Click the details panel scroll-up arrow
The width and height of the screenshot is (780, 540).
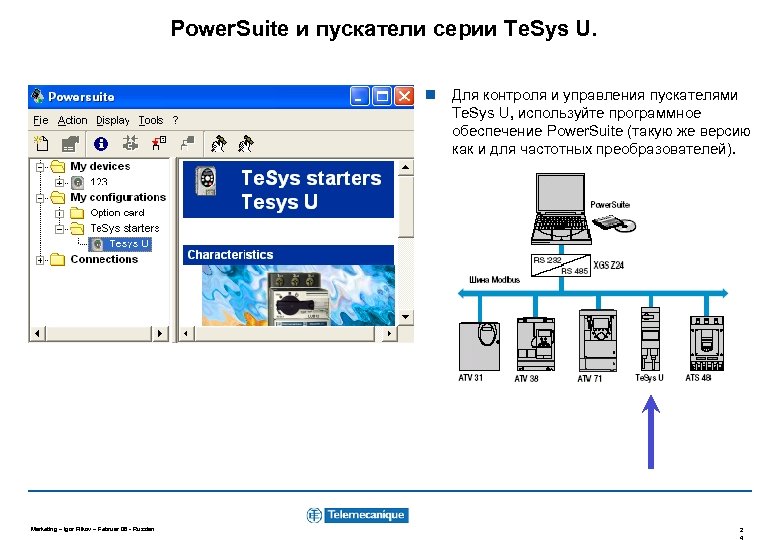point(406,168)
